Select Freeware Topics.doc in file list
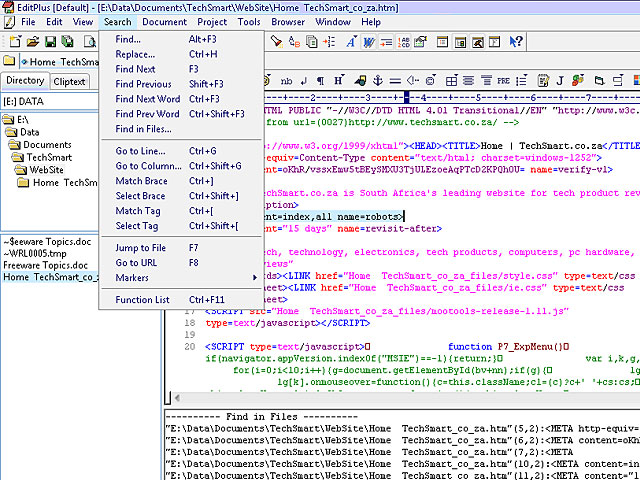The width and height of the screenshot is (640, 480). (x=46, y=265)
